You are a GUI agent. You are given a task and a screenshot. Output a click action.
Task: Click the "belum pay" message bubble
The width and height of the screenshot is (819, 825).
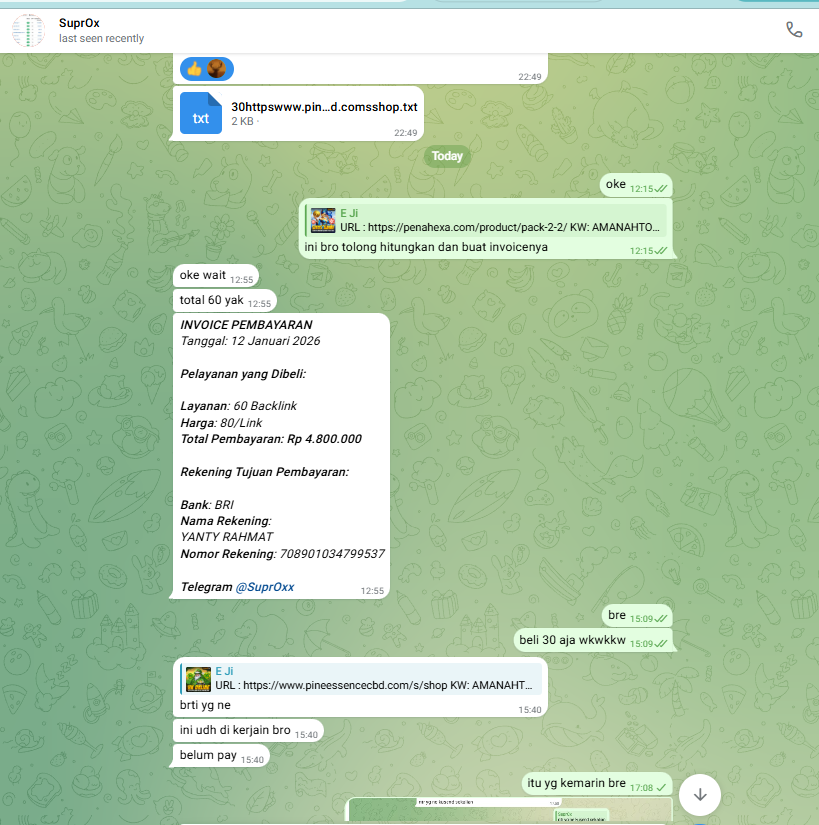(208, 756)
